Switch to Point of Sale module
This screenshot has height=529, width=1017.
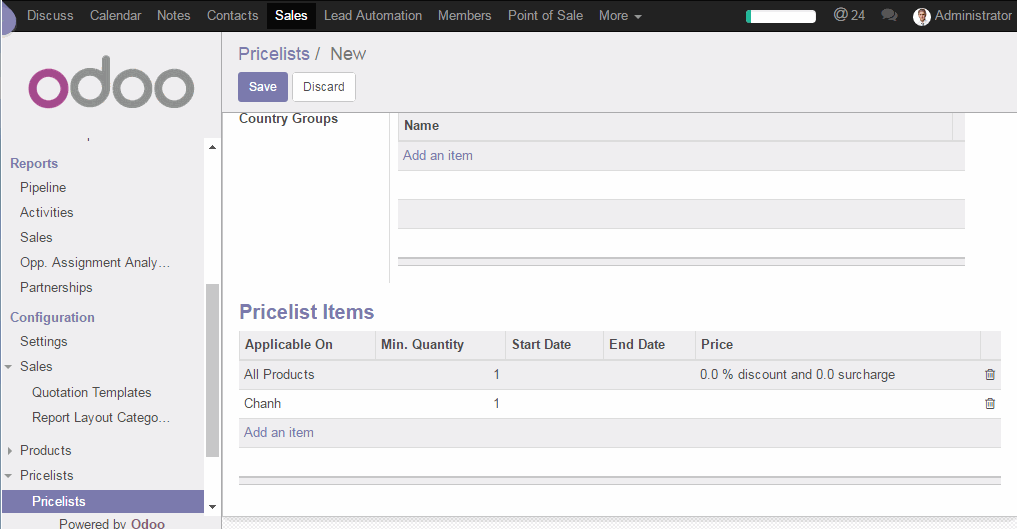(545, 15)
